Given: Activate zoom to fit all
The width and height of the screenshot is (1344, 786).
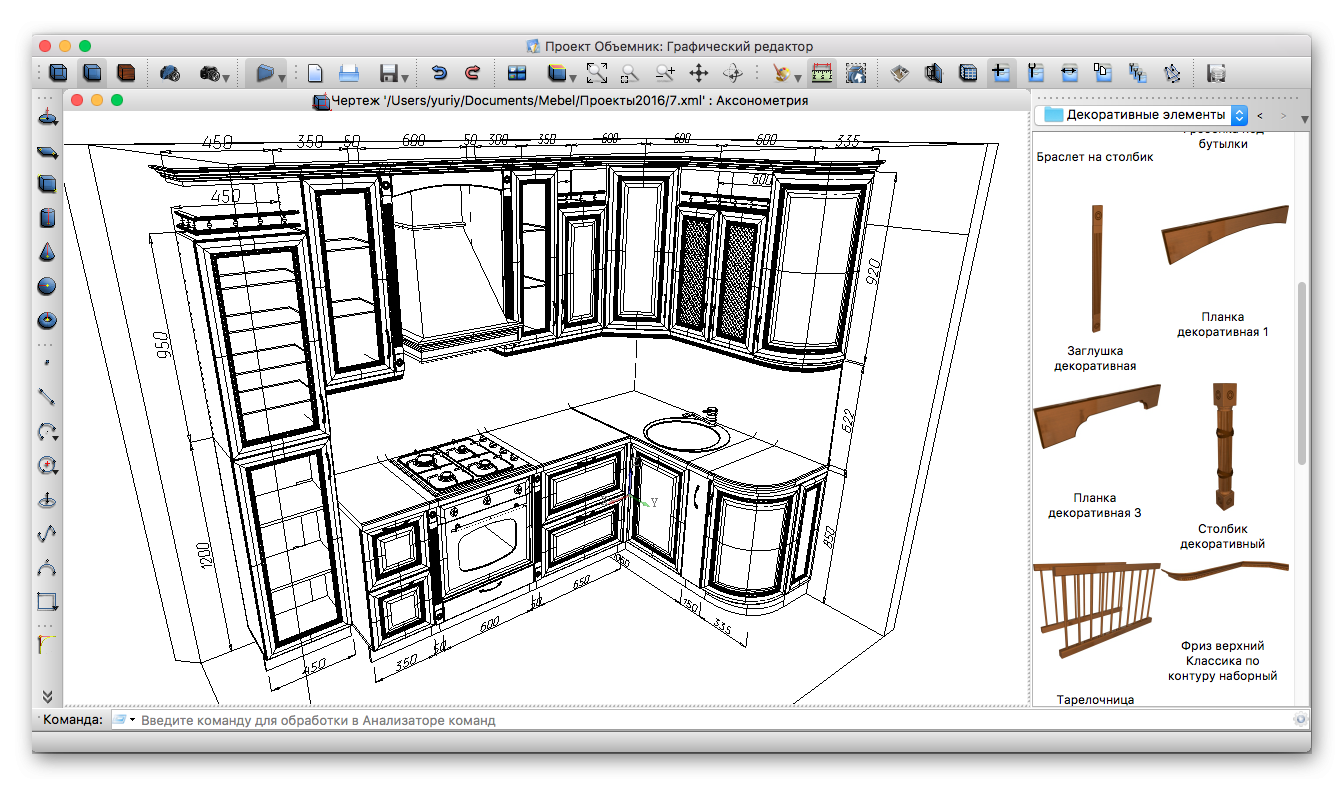Looking at the screenshot, I should coord(597,73).
